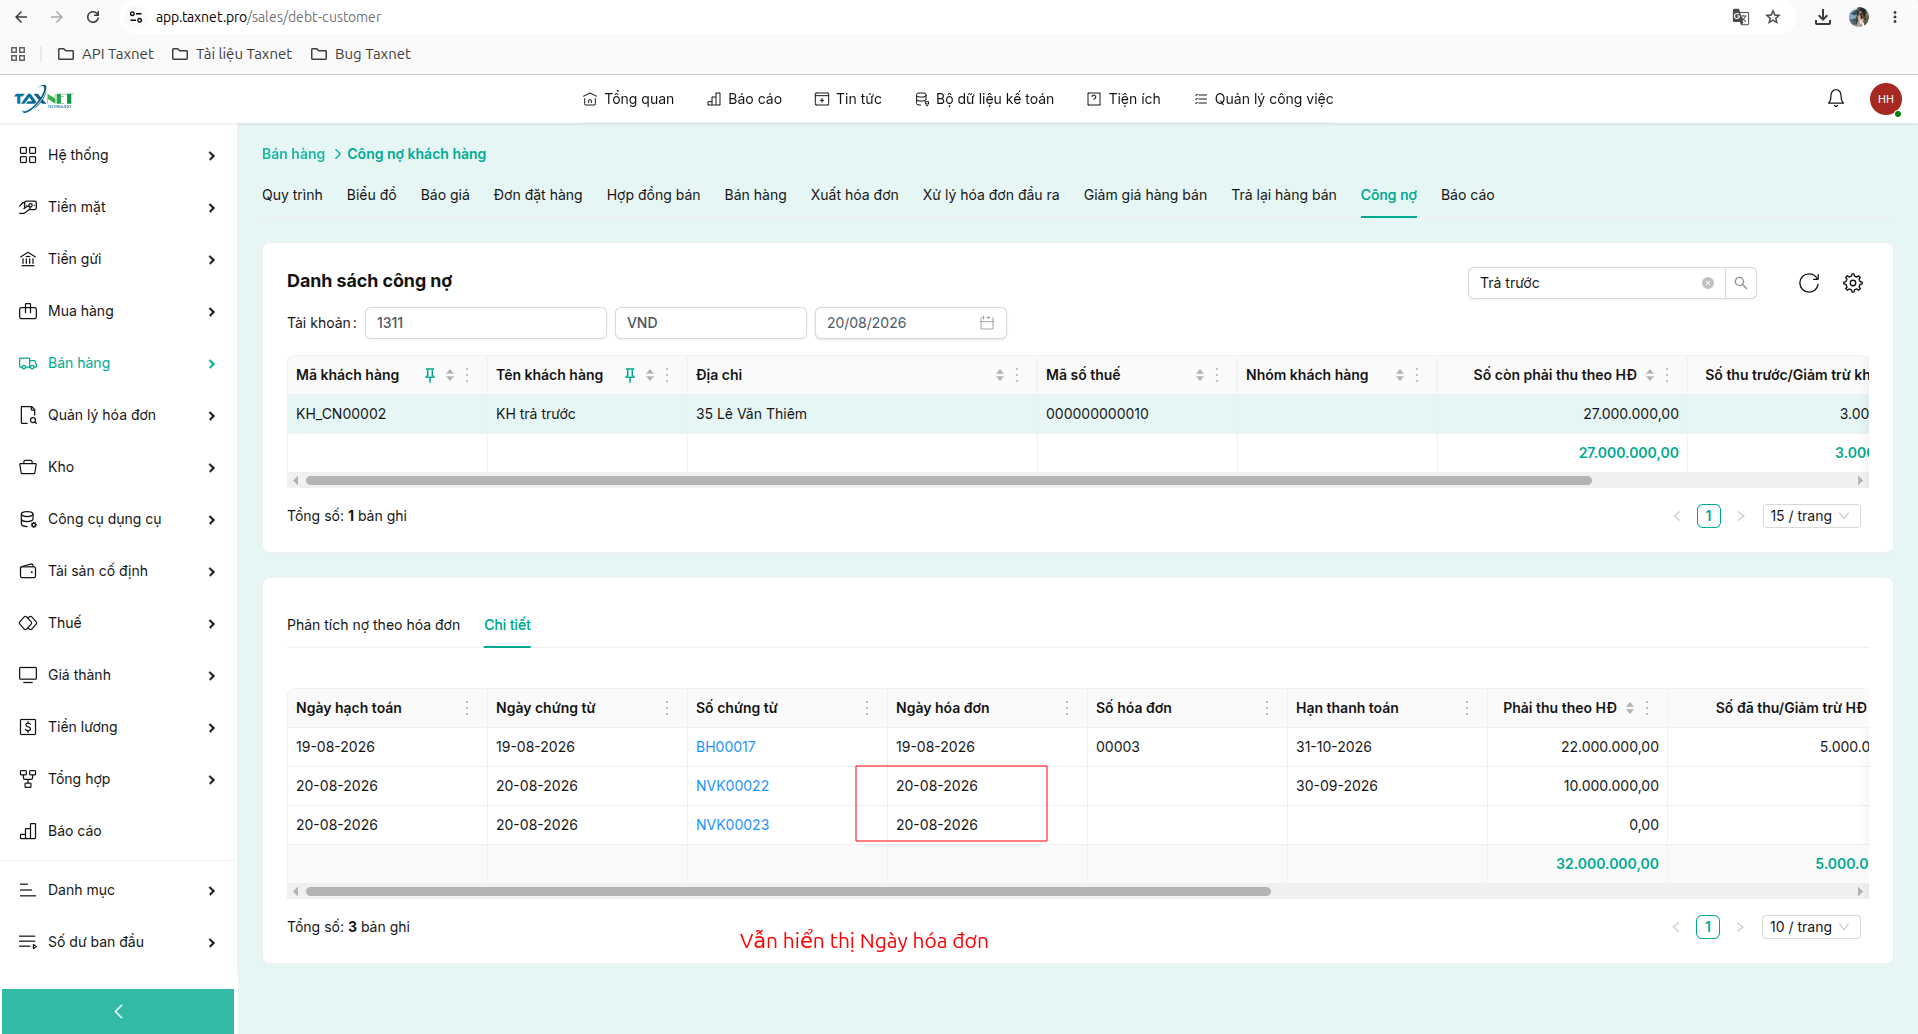Viewport: 1918px width, 1034px height.
Task: Open the 10 / trang page-size dropdown
Action: 1811,927
